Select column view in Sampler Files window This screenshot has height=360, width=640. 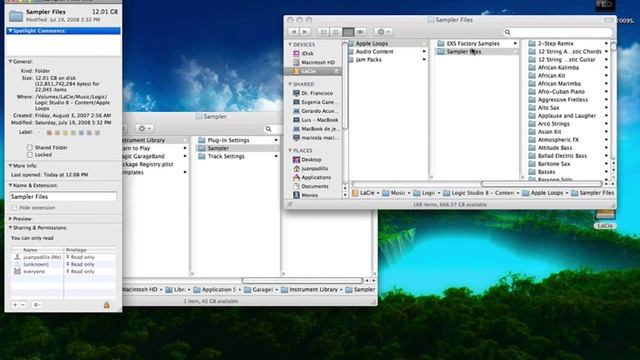pos(348,31)
